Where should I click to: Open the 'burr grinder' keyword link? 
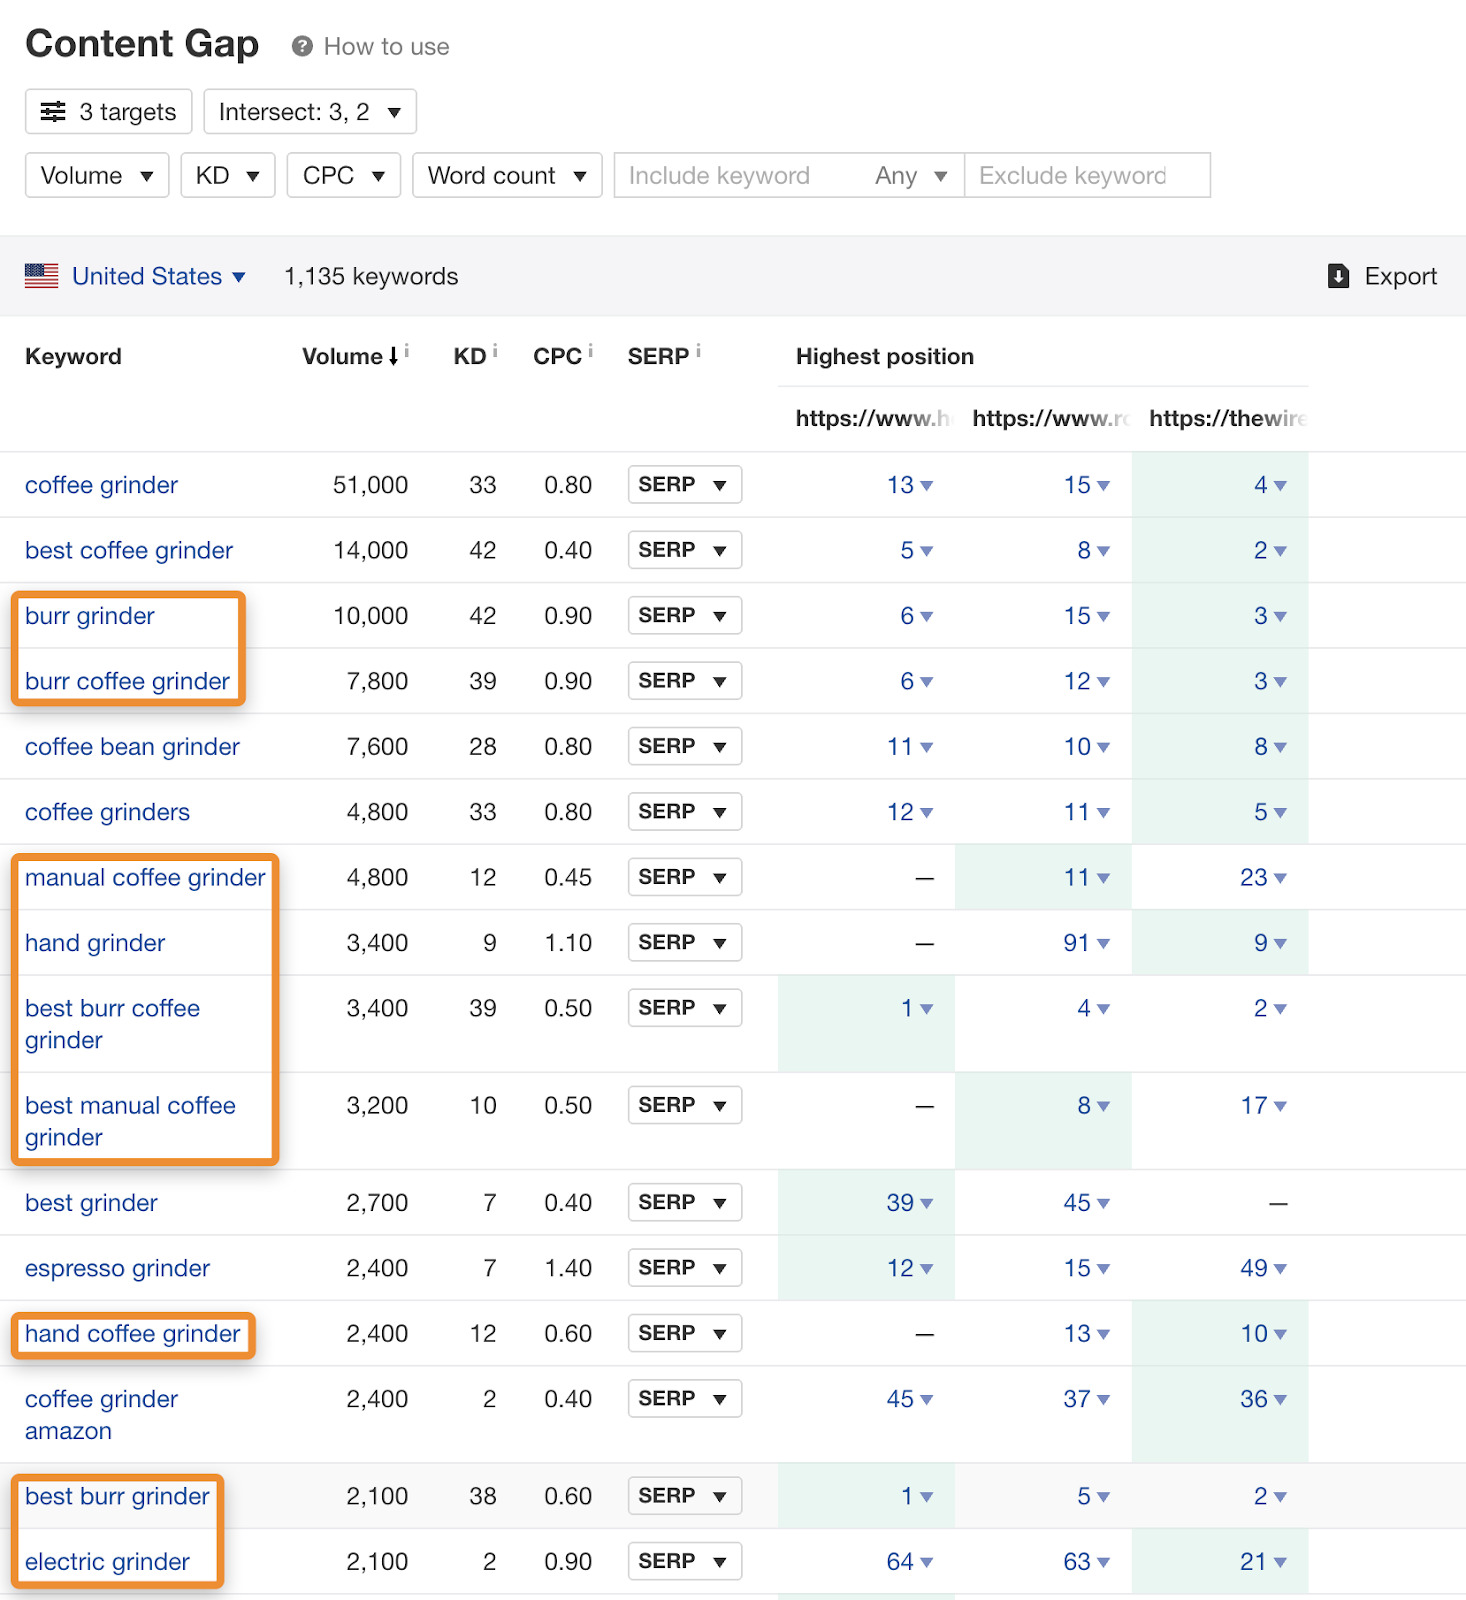click(90, 616)
